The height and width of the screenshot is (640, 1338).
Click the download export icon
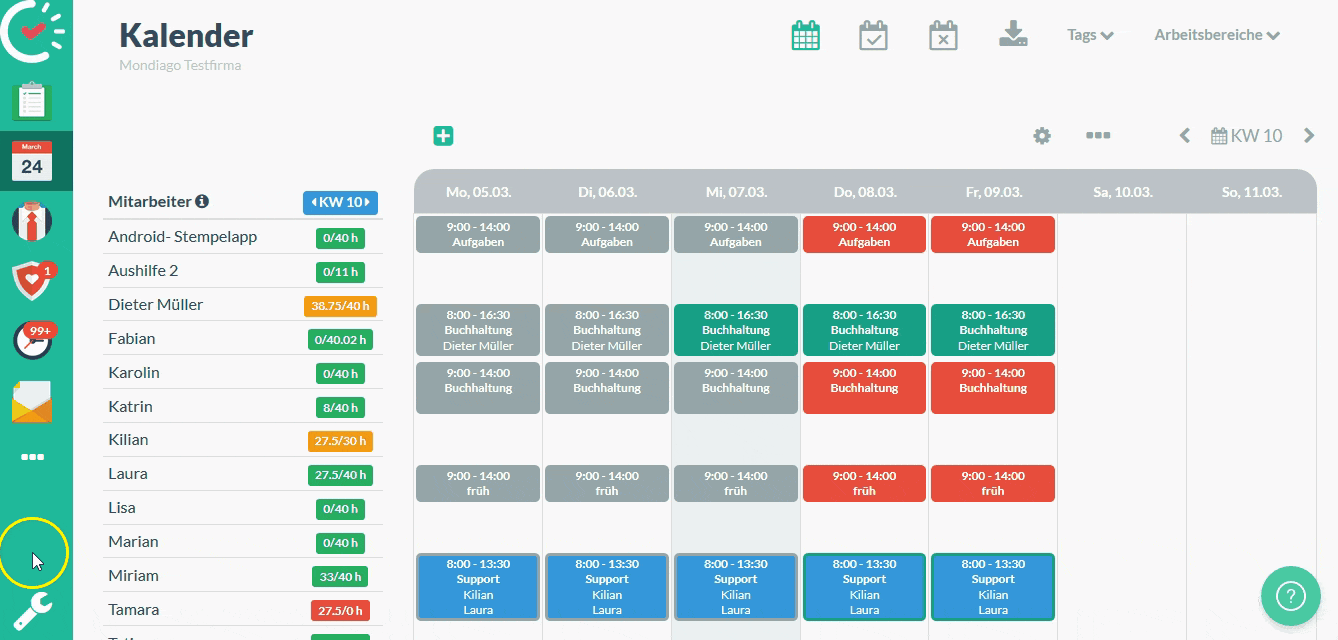(1013, 35)
